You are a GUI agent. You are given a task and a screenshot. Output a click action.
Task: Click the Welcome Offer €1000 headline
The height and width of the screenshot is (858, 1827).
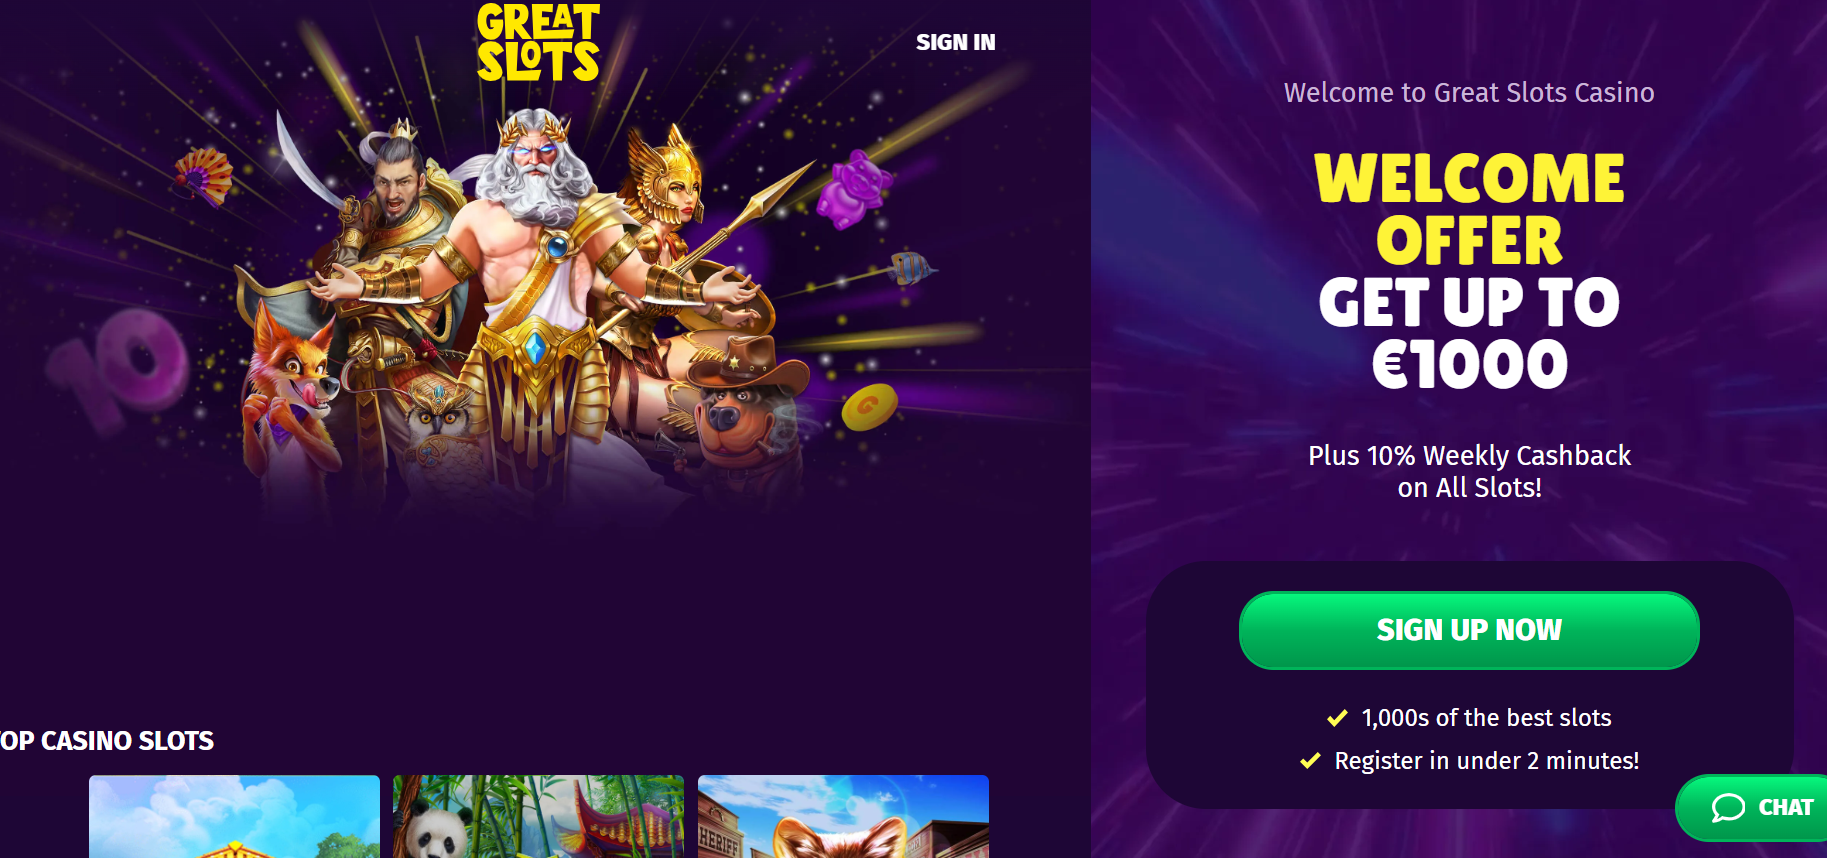[1469, 270]
